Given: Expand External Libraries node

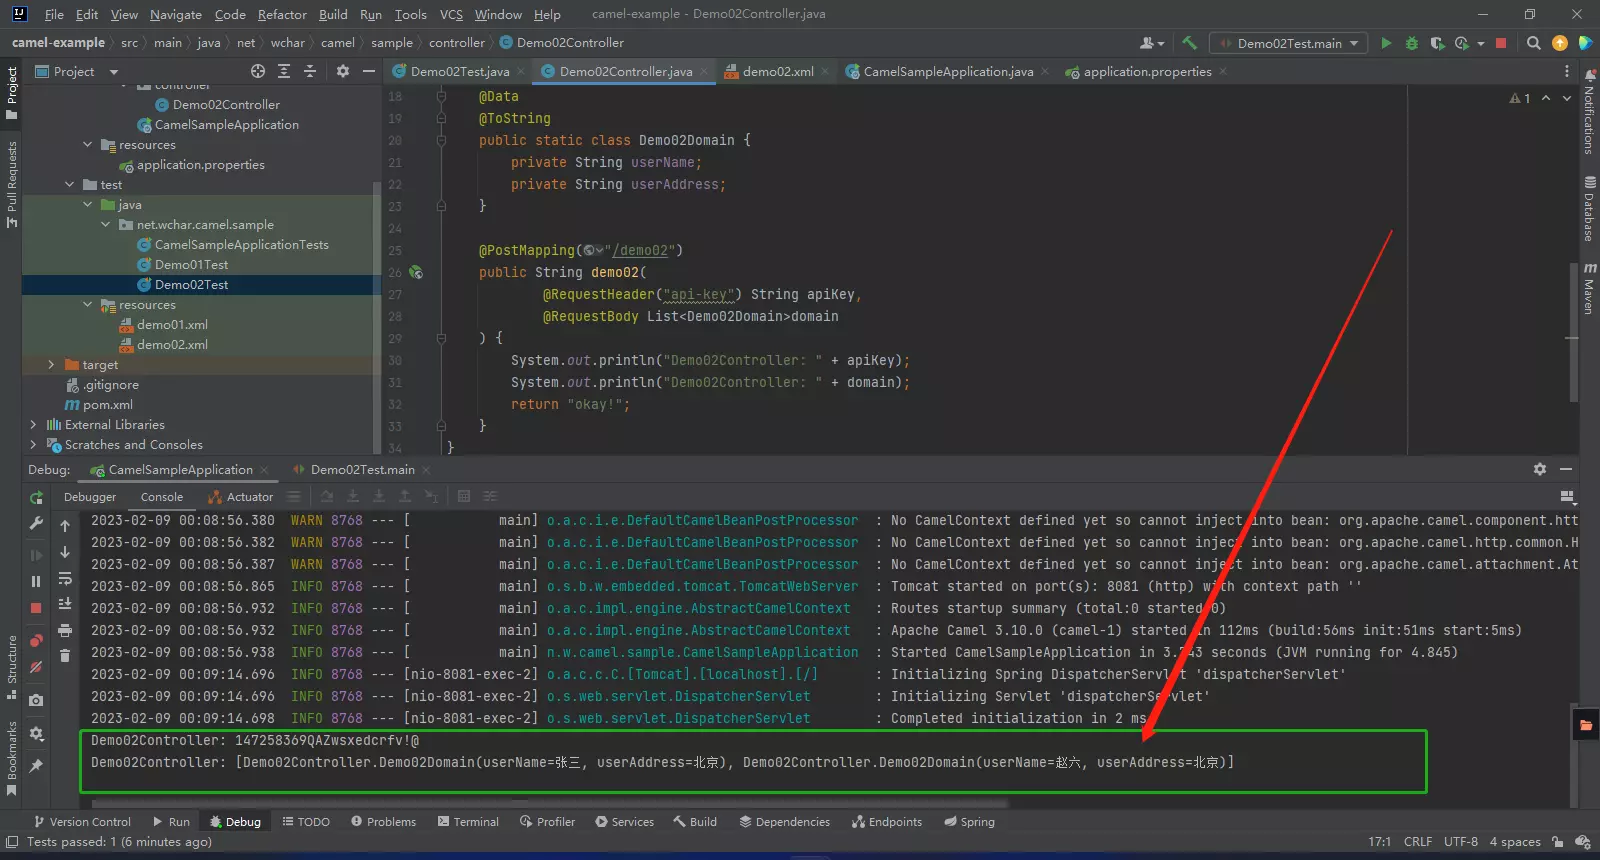Looking at the screenshot, I should [x=33, y=425].
